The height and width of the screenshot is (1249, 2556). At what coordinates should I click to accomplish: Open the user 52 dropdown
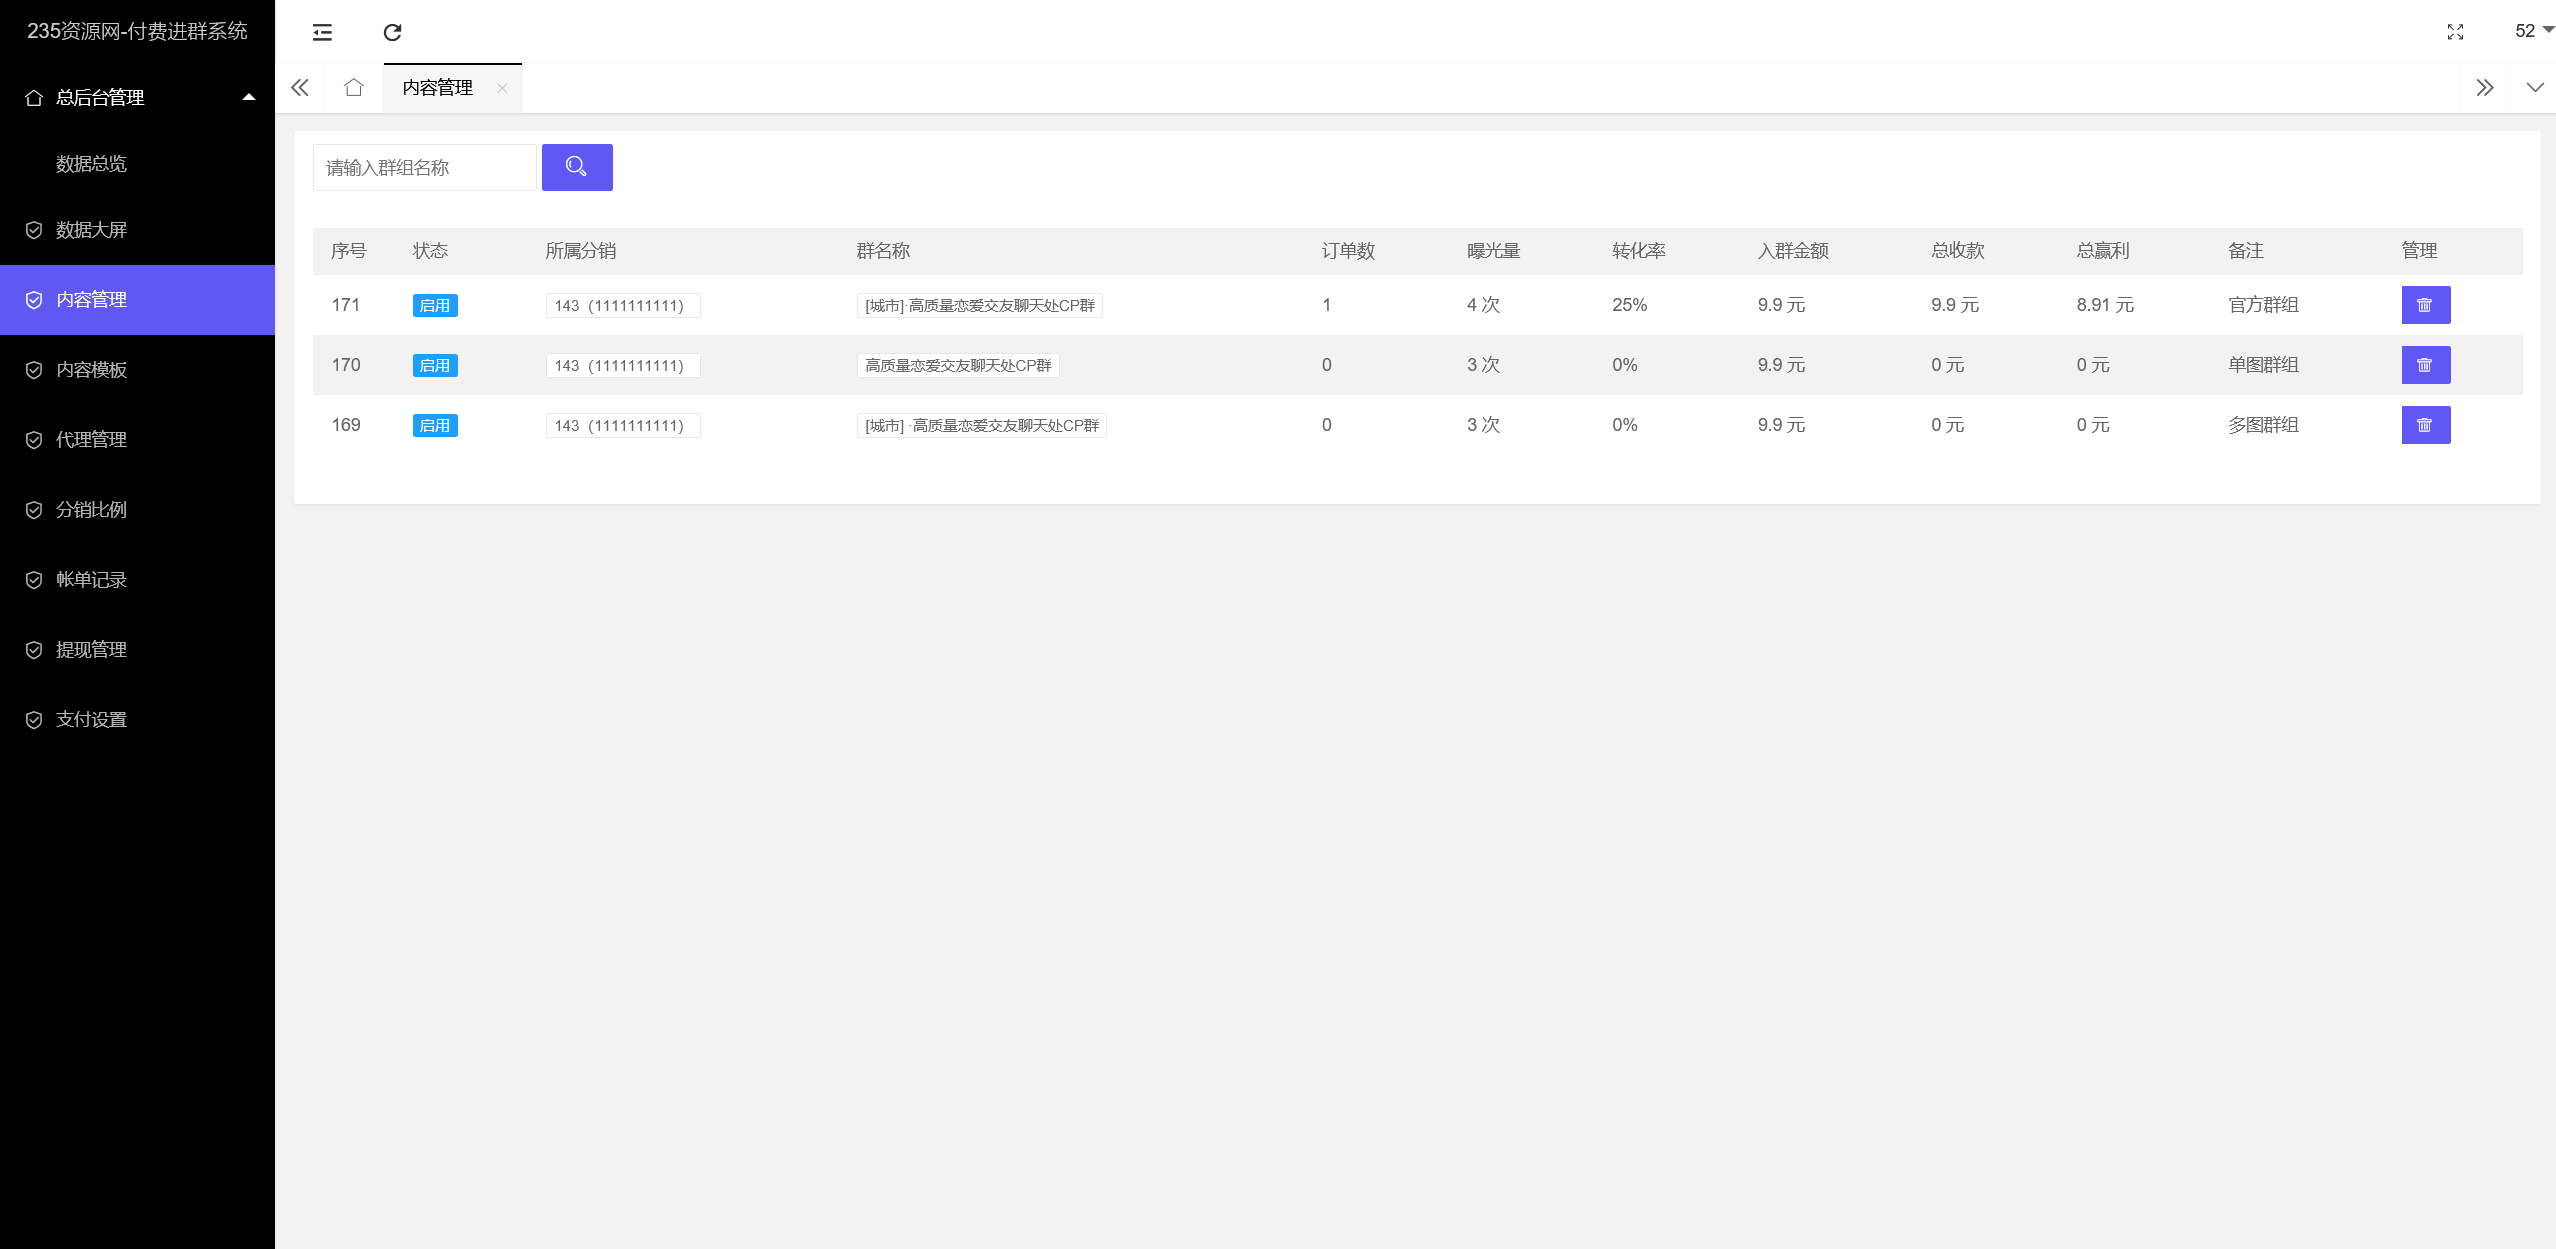click(2532, 31)
